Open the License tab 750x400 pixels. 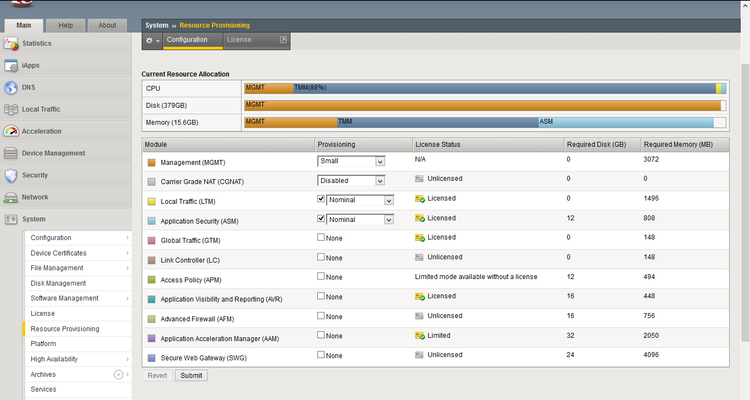pos(239,40)
